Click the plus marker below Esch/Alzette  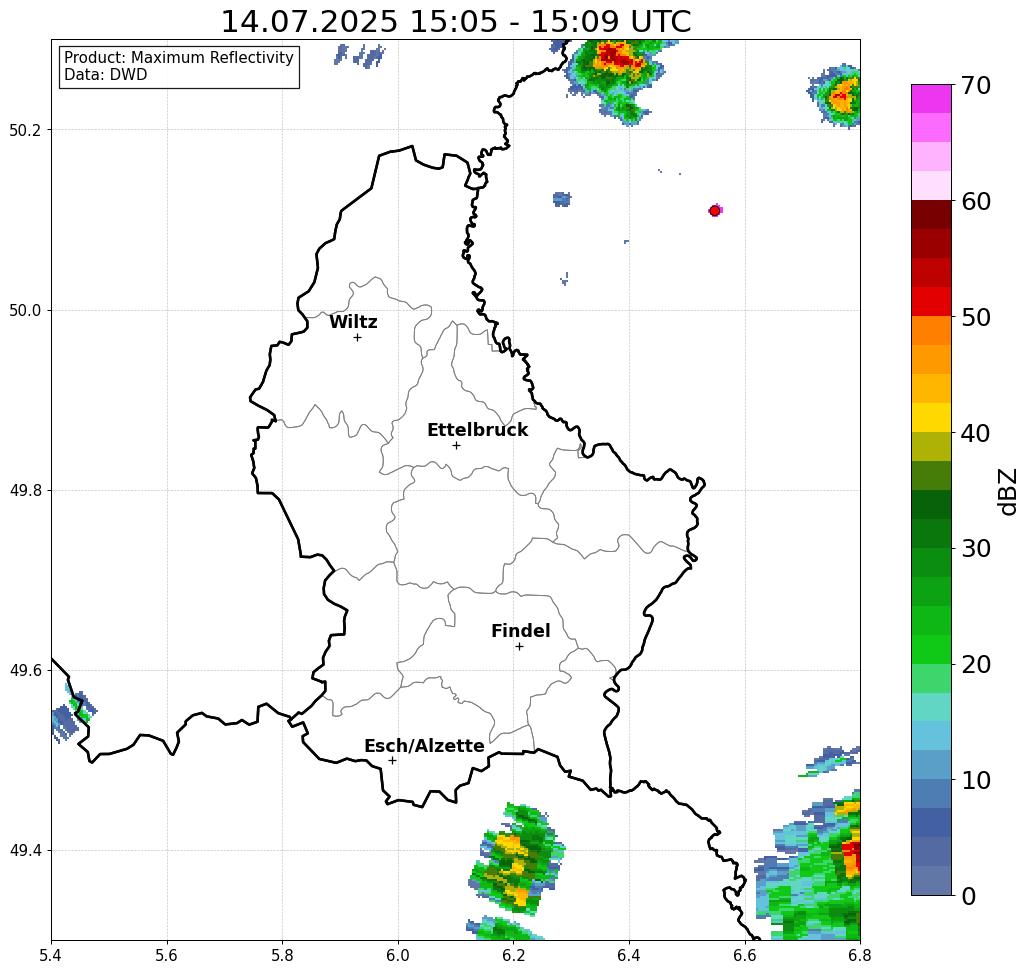point(392,760)
